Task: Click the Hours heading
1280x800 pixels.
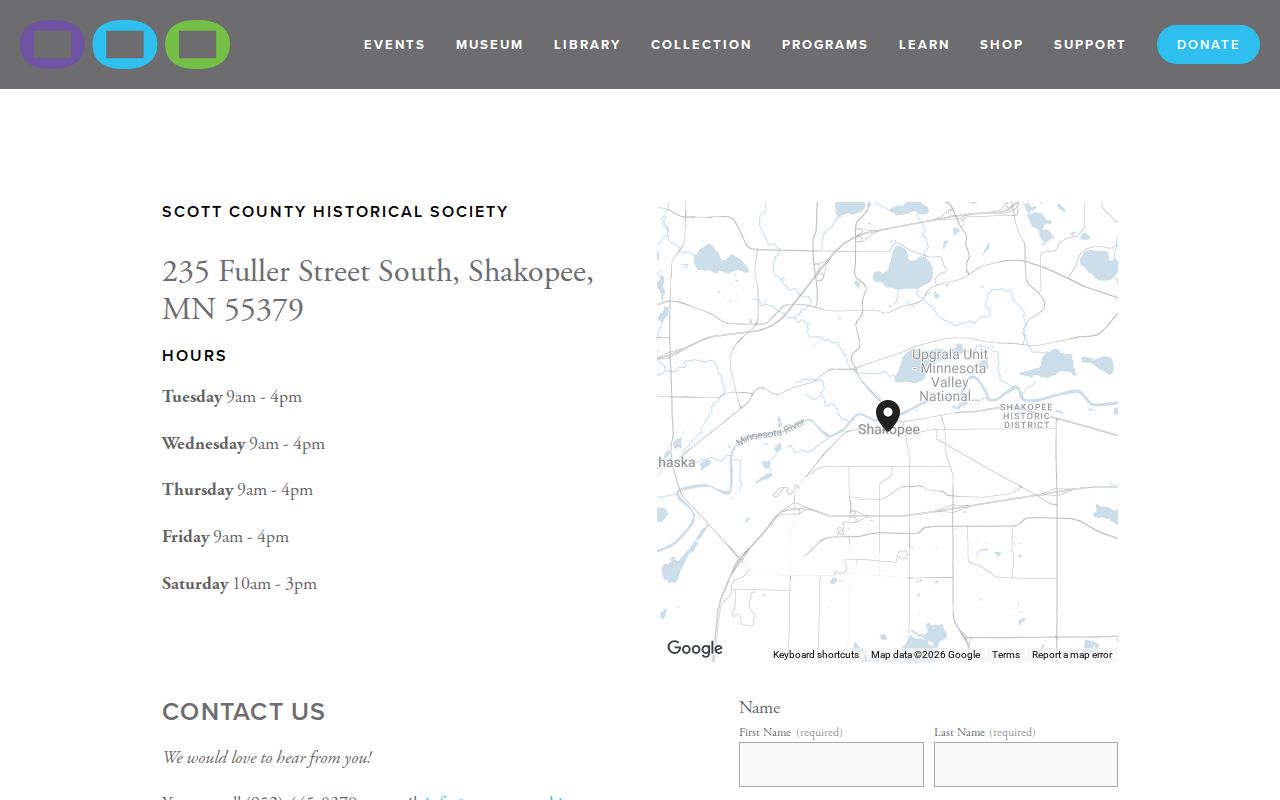Action: coord(194,356)
